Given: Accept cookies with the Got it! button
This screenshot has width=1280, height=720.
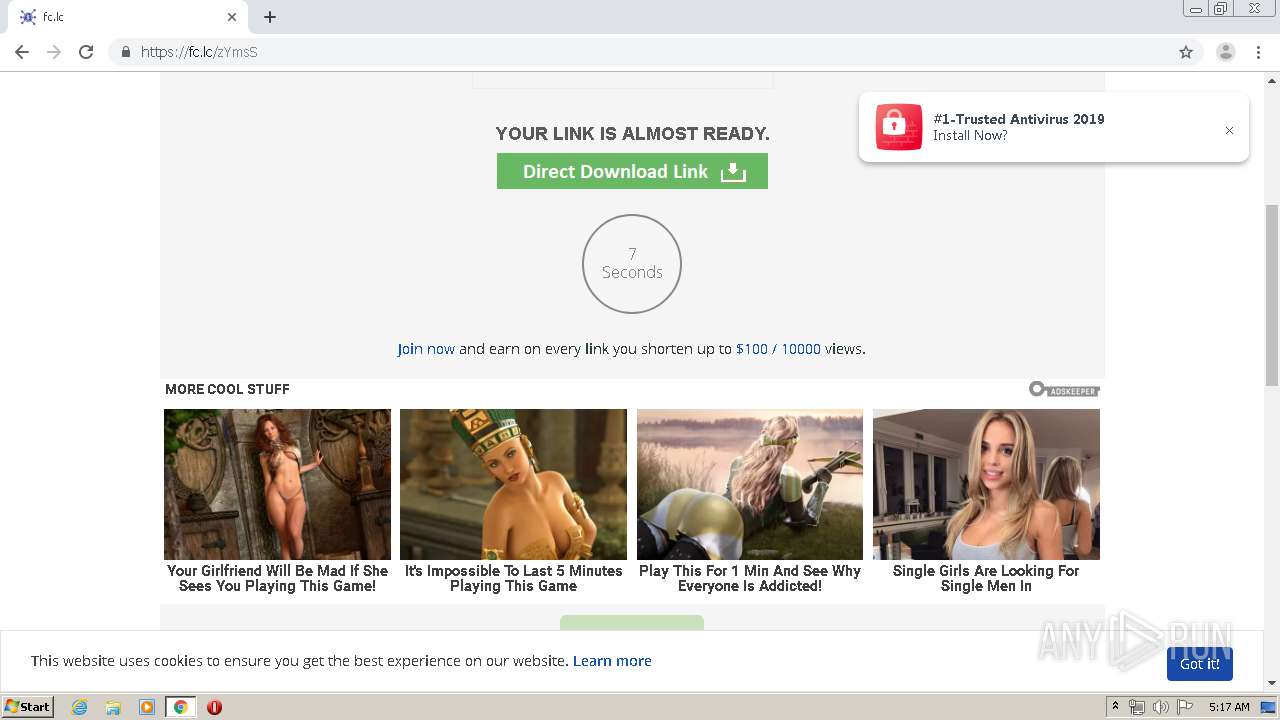Looking at the screenshot, I should 1199,664.
